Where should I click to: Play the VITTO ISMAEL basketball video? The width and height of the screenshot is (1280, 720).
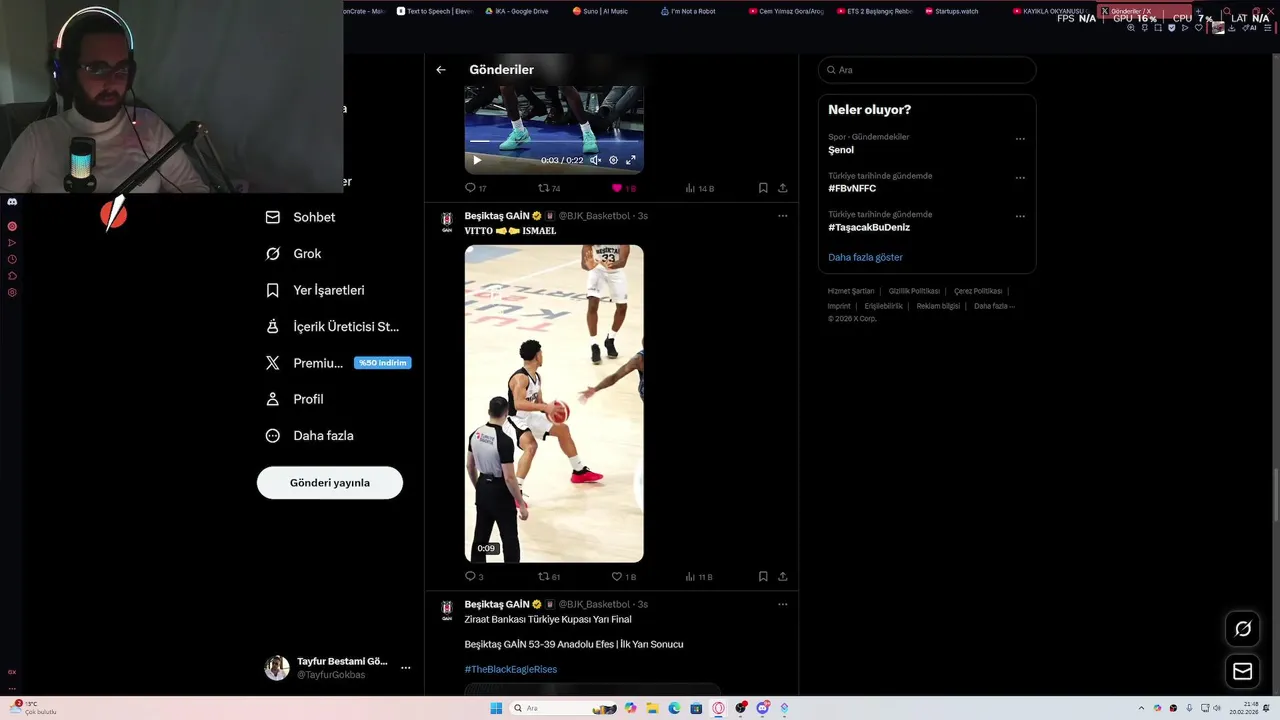(554, 403)
